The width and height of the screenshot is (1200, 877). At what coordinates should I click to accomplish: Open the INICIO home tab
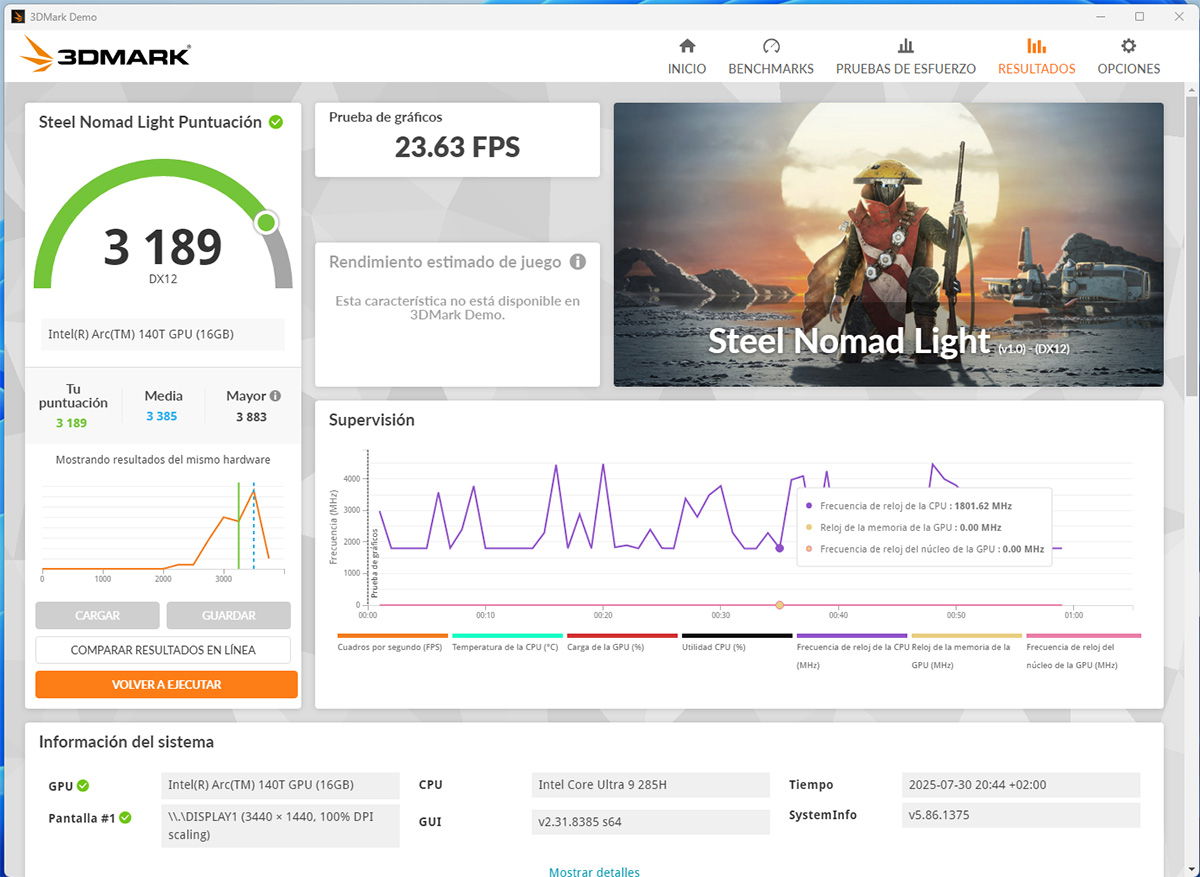(x=687, y=57)
